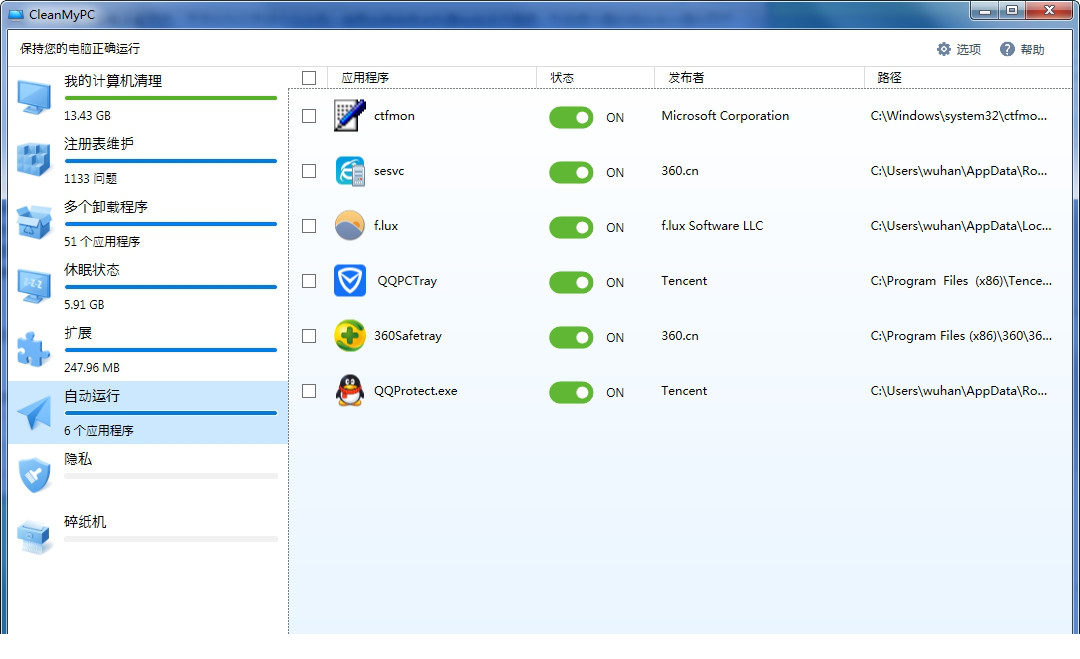The image size is (1080, 659).
Task: Tick the select-all checkbox in header
Action: tap(309, 78)
